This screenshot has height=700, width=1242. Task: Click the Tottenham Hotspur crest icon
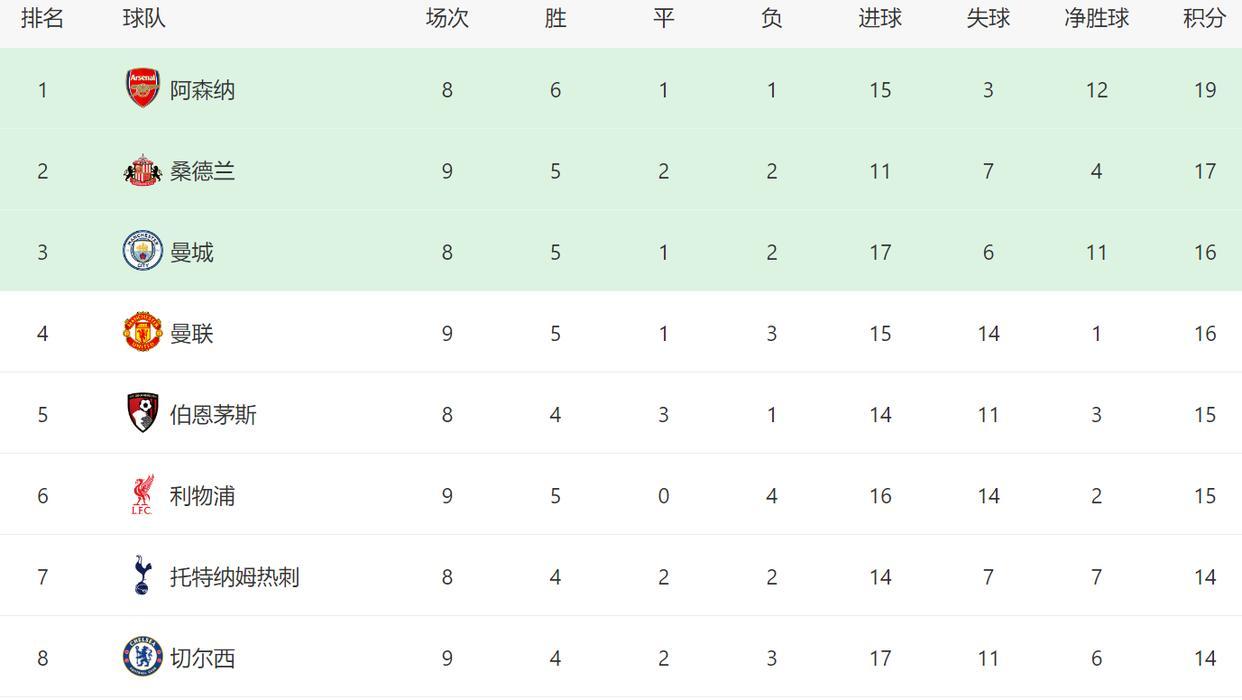coord(143,576)
